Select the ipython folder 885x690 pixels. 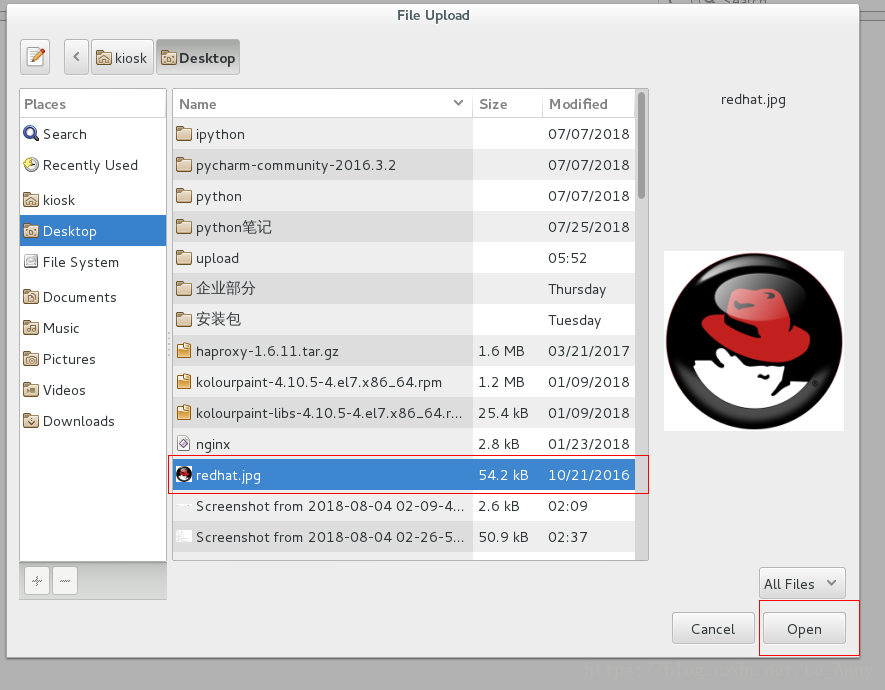(x=404, y=134)
